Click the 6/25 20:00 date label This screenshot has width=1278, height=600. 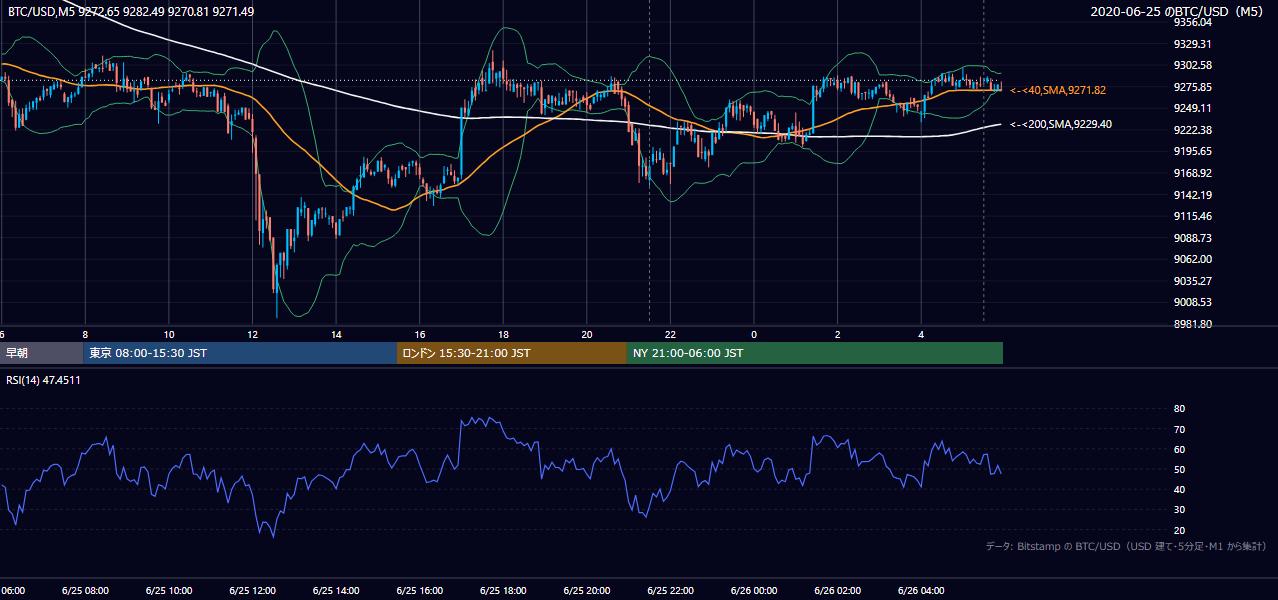(586, 591)
